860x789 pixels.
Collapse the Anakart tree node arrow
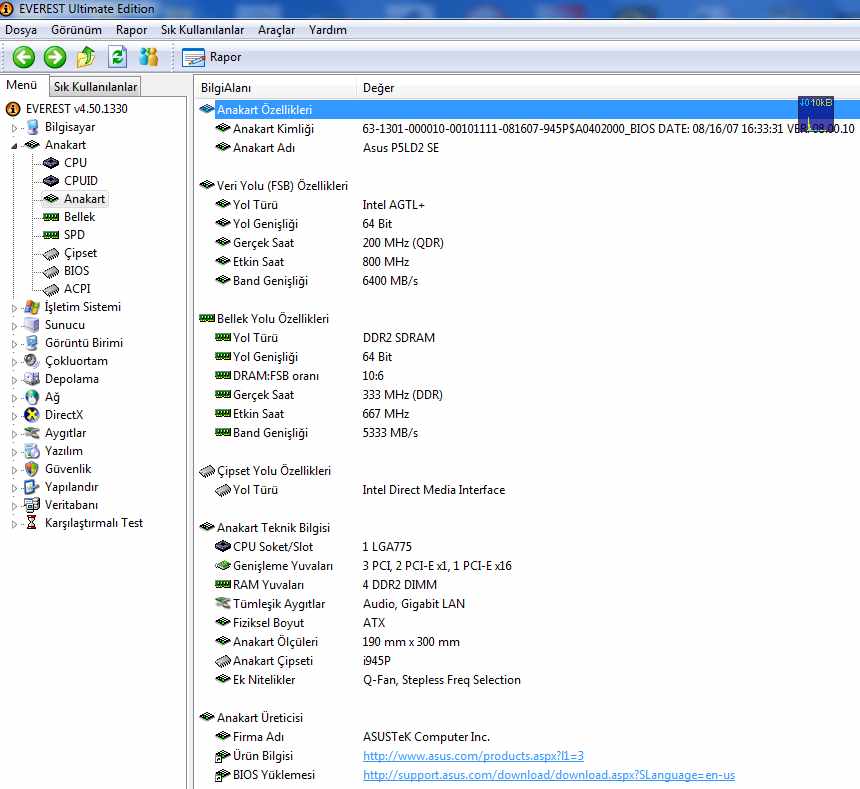(15, 146)
